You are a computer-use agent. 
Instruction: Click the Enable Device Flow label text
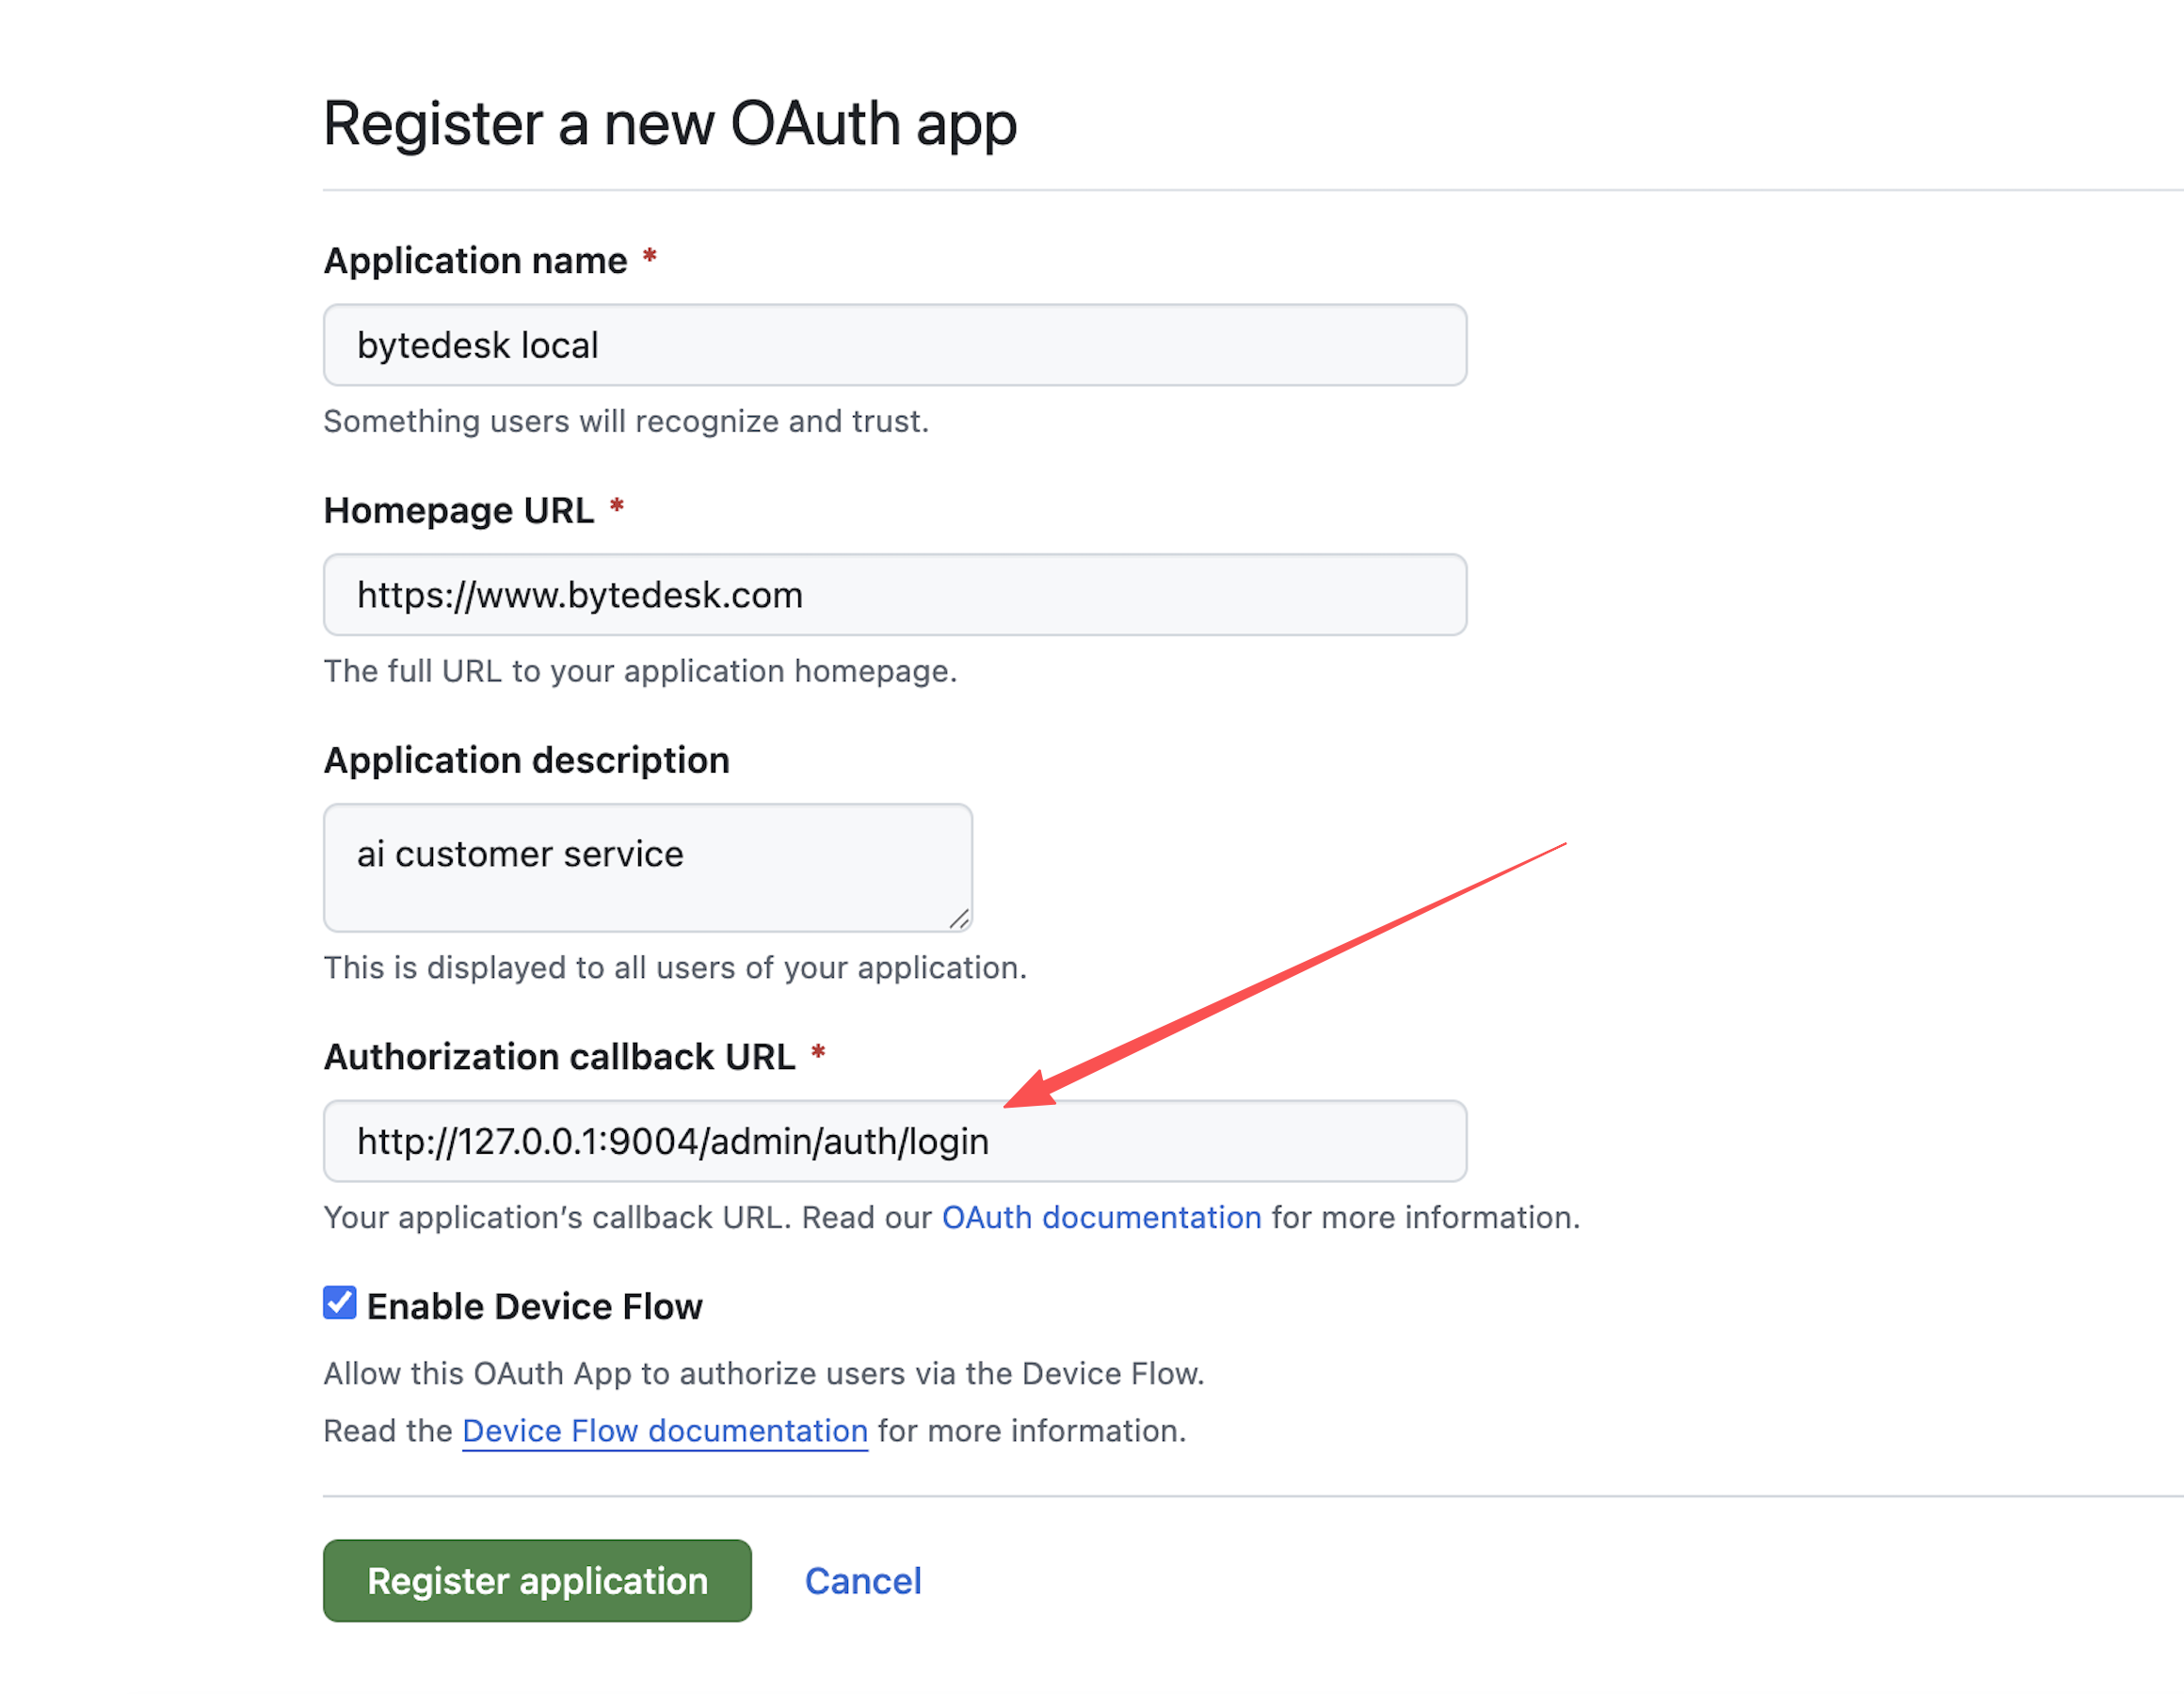534,1306
